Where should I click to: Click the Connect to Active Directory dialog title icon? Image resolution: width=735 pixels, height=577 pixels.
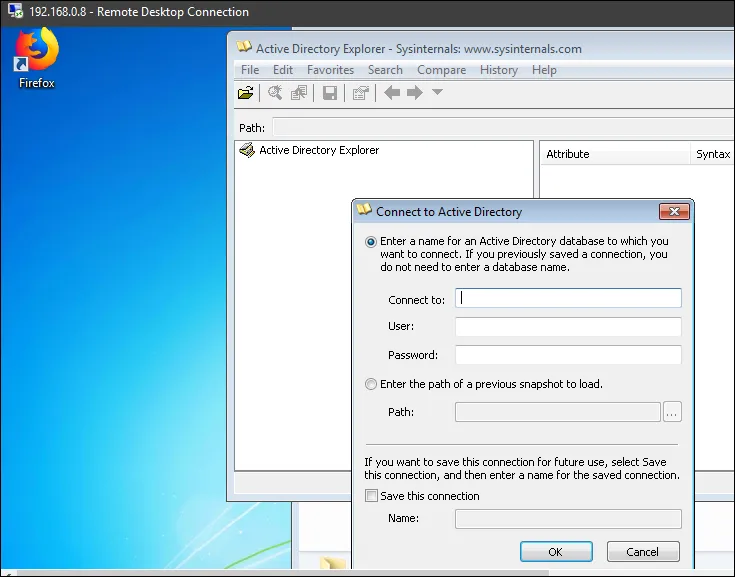pos(364,210)
